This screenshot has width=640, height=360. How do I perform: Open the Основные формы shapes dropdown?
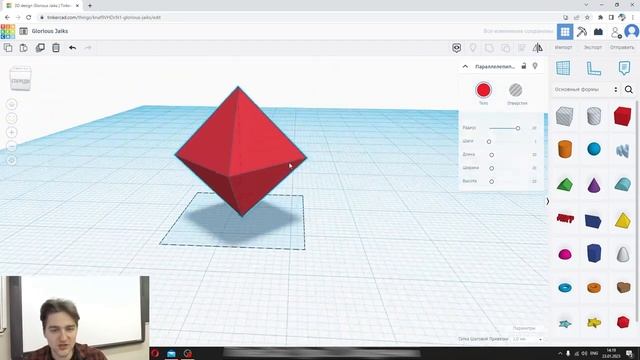[x=586, y=89]
